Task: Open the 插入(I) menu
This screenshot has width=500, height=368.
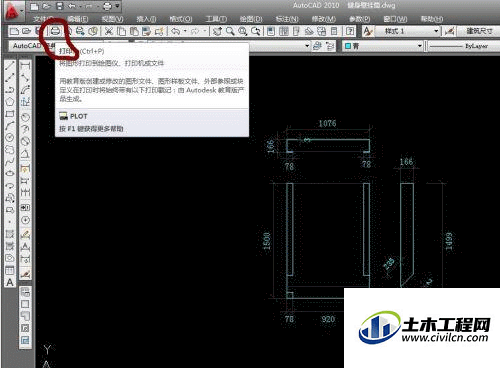Action: click(146, 19)
